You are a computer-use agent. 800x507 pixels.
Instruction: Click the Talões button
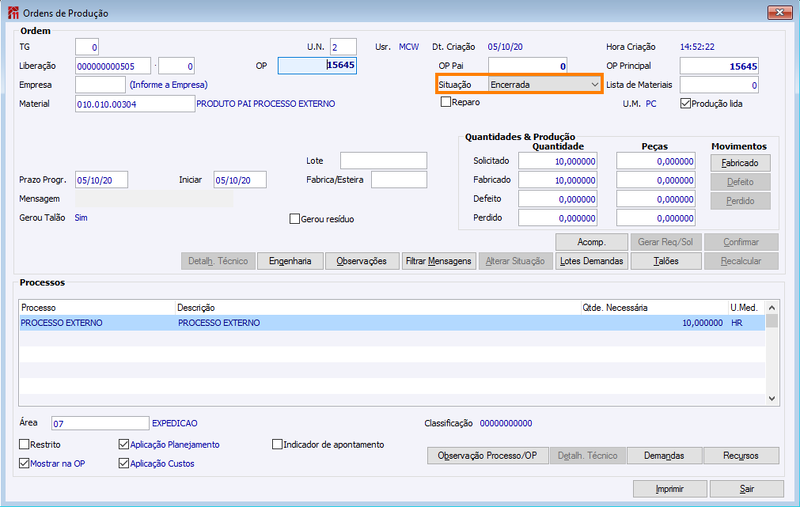pos(666,261)
